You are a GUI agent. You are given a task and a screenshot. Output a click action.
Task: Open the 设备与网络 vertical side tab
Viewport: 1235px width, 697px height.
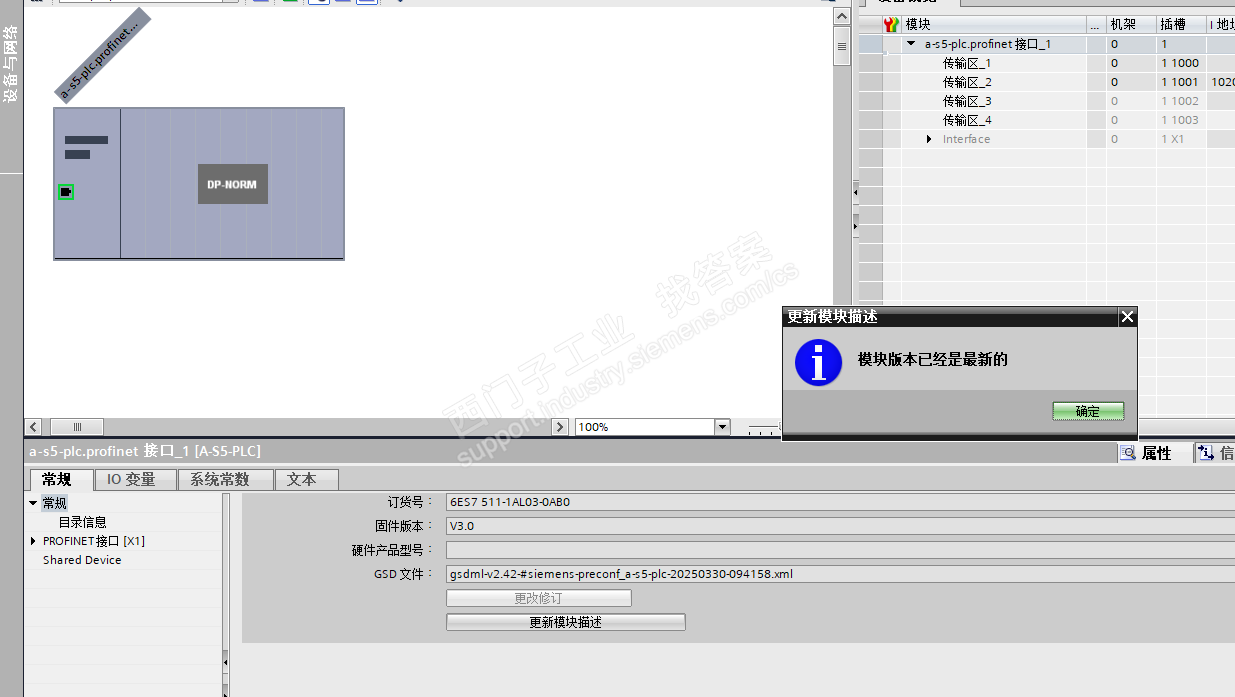pos(11,65)
